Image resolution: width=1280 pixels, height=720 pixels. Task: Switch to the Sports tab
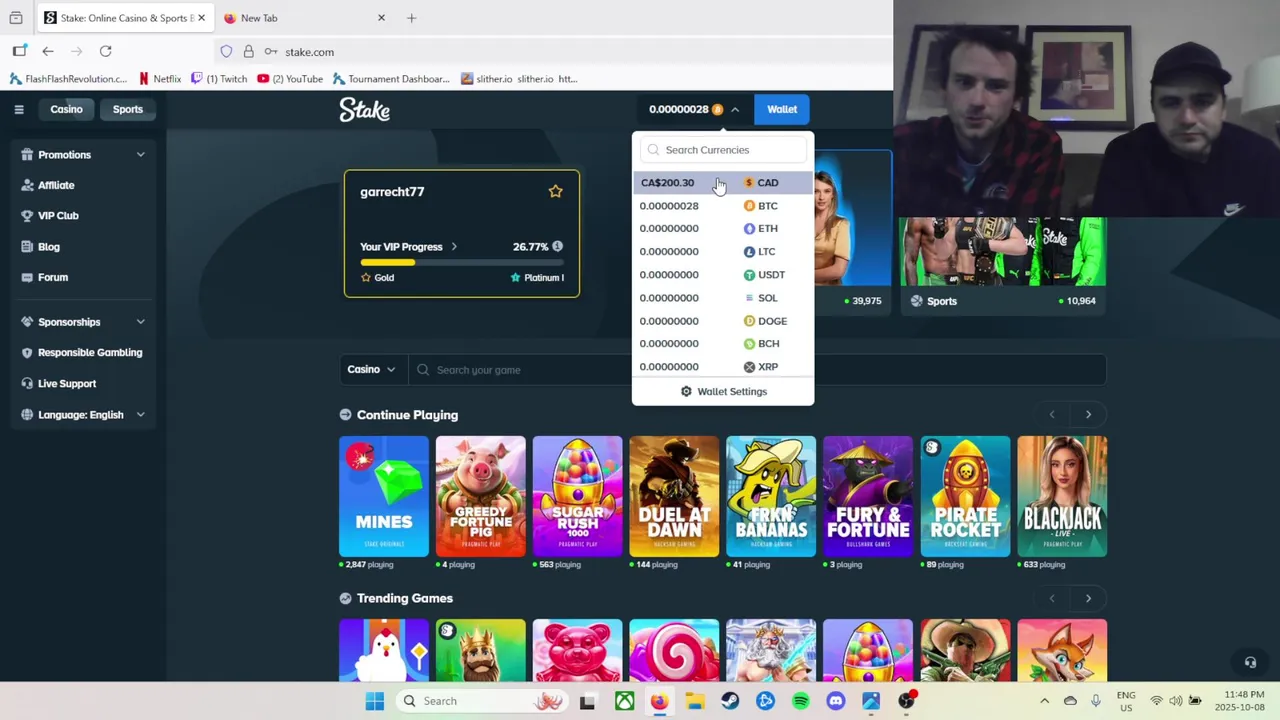pos(127,109)
